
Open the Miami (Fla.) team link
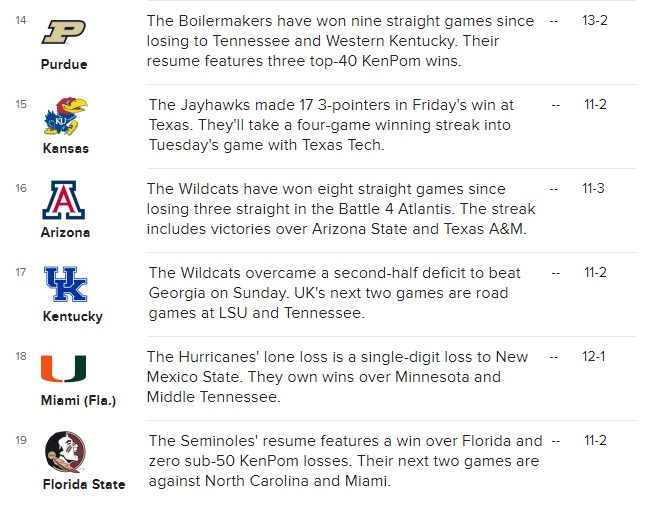[x=78, y=400]
